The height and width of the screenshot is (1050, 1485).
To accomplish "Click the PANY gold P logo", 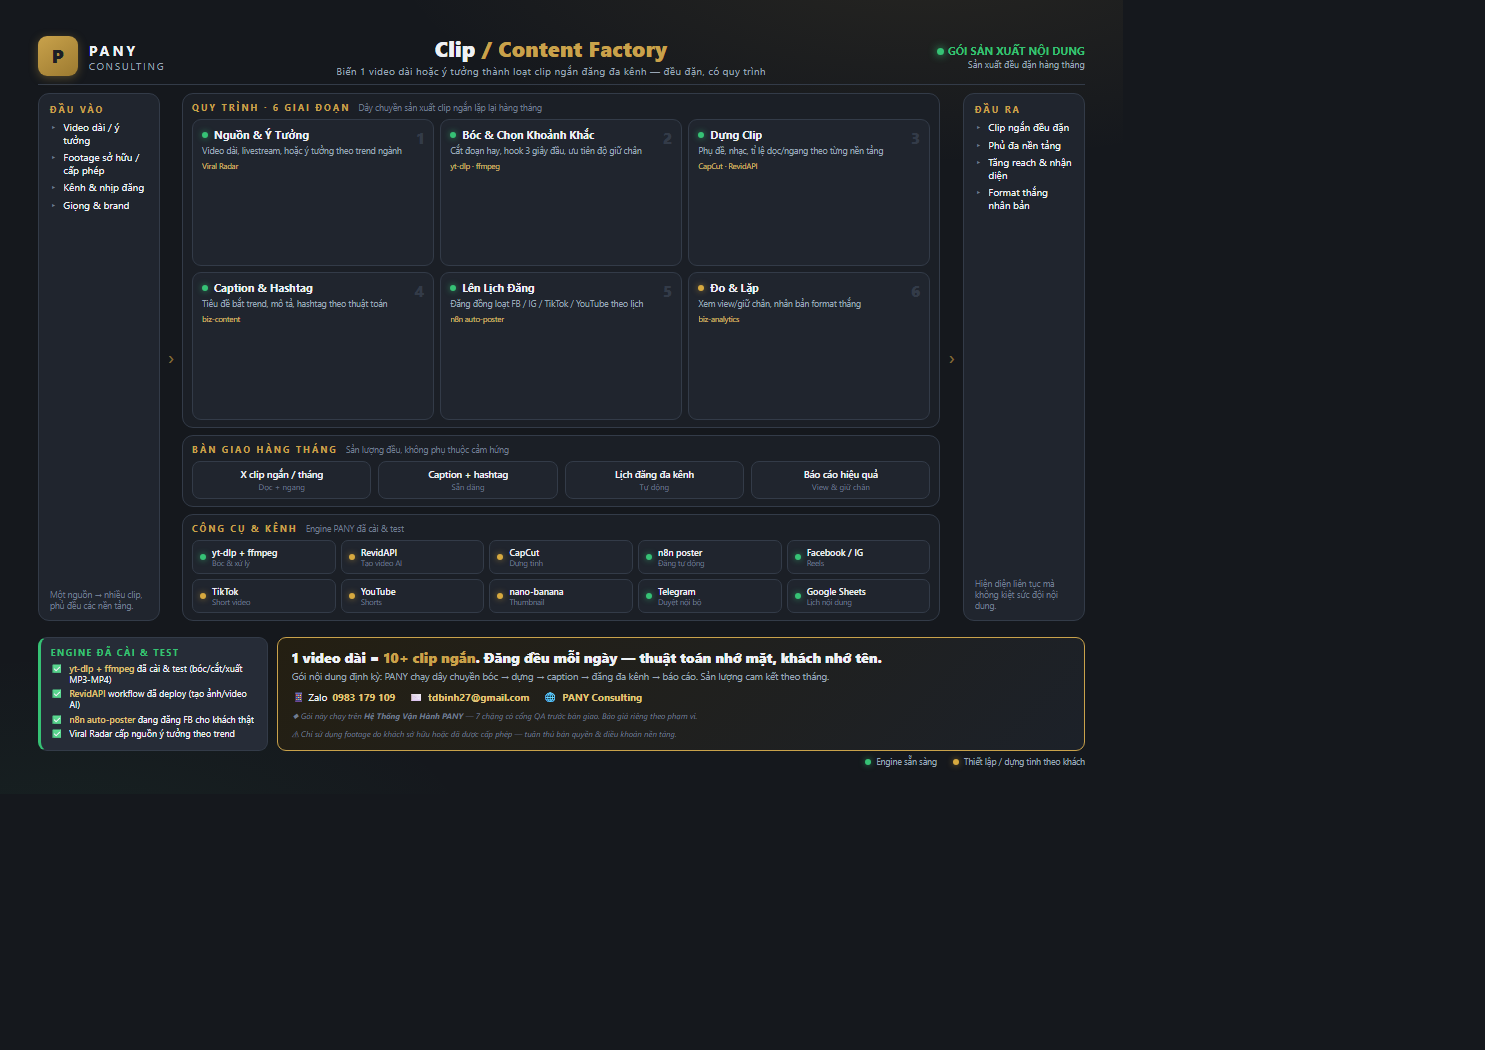I will [58, 56].
